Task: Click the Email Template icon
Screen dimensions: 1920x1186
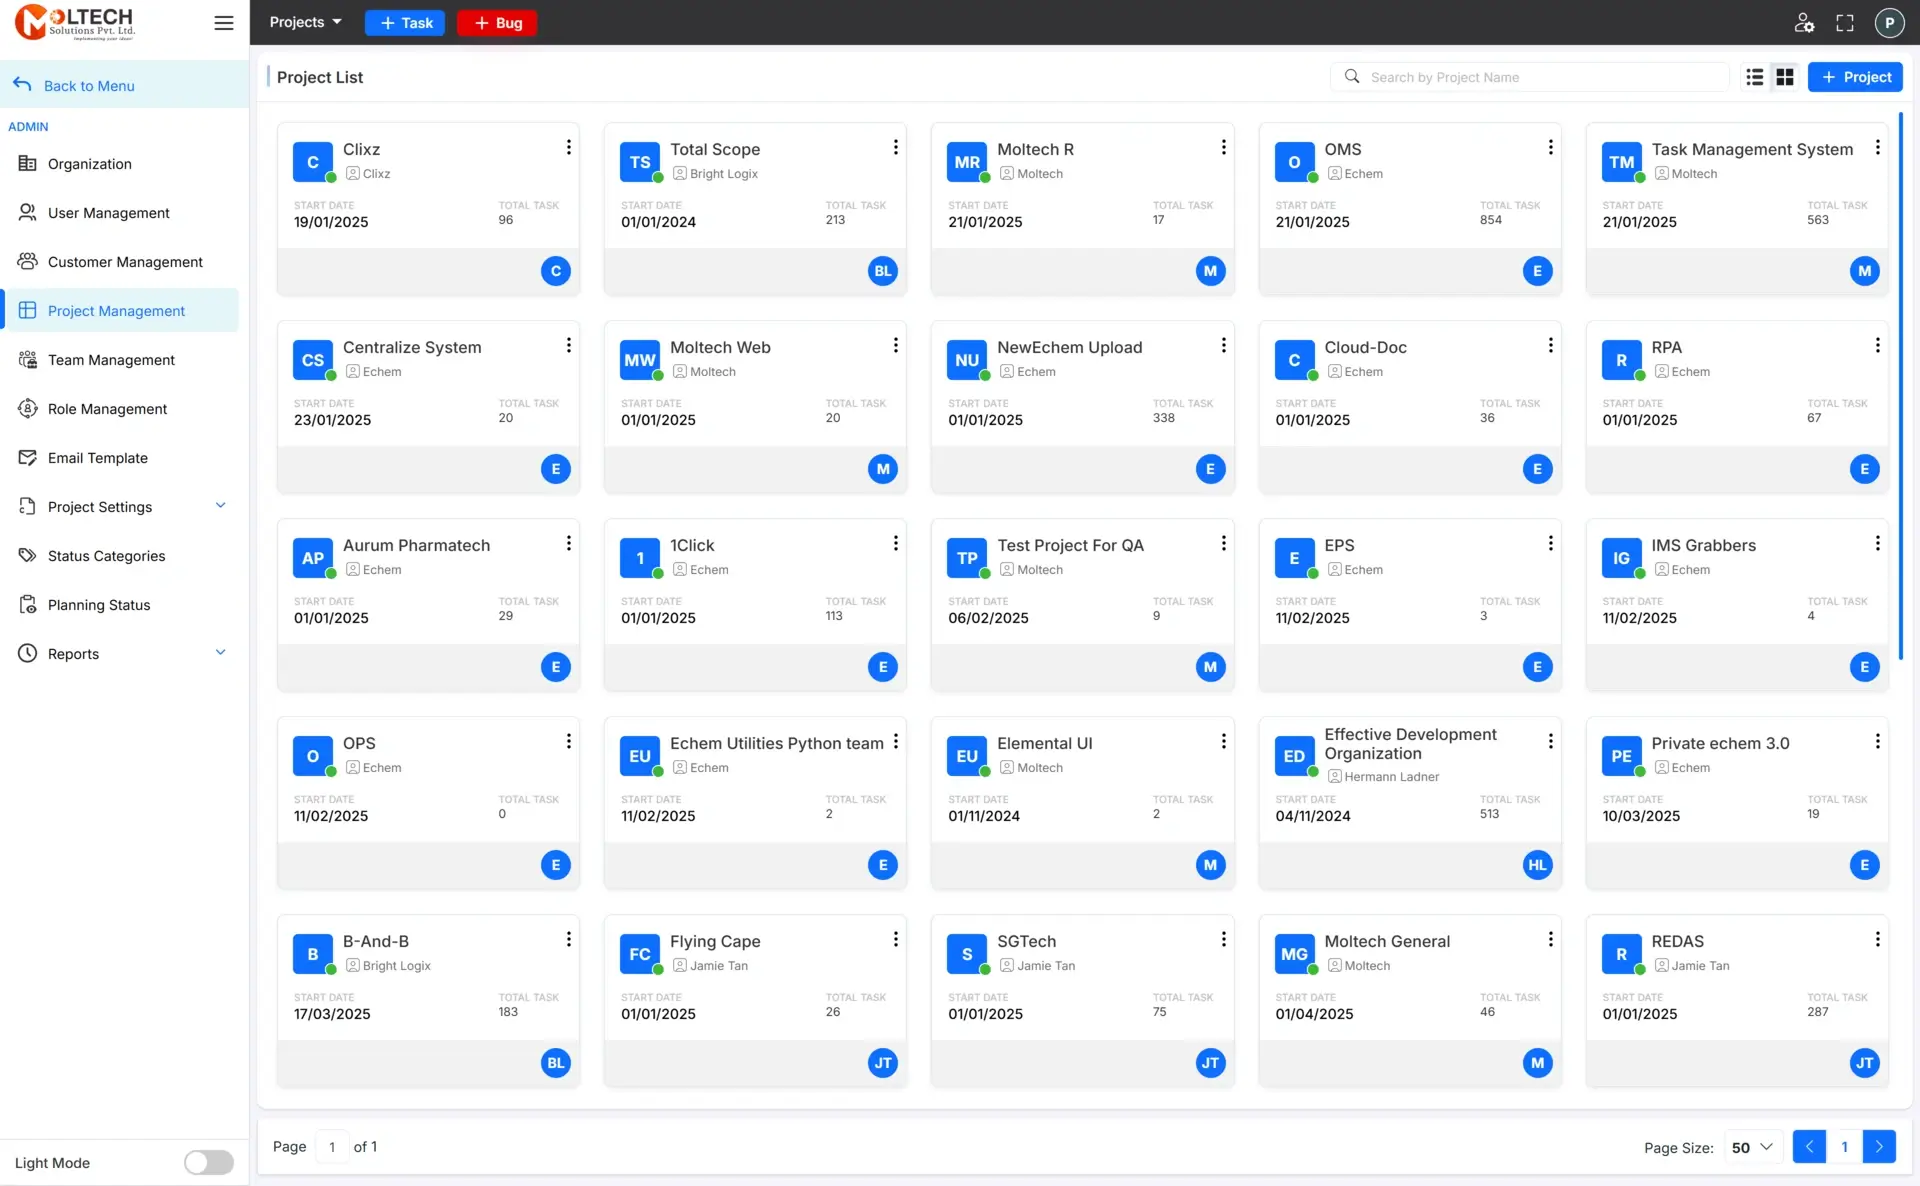Action: tap(27, 457)
